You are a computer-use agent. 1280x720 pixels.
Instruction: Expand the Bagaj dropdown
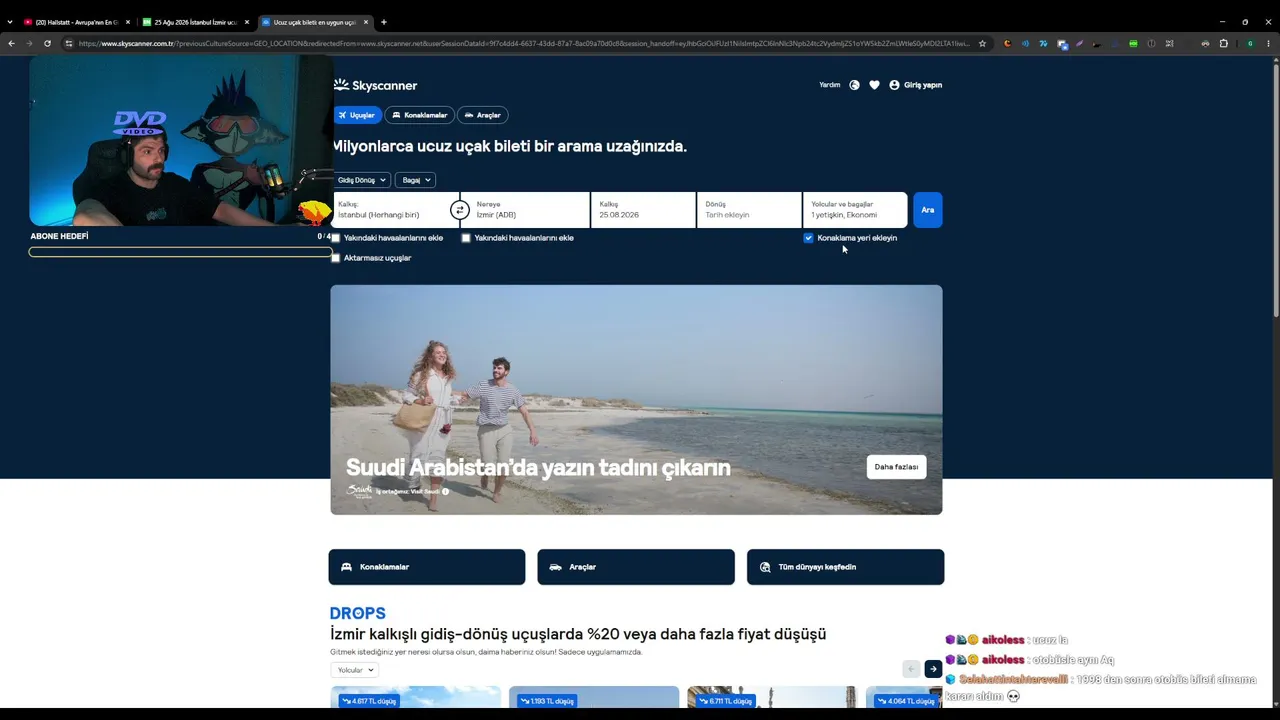[415, 180]
